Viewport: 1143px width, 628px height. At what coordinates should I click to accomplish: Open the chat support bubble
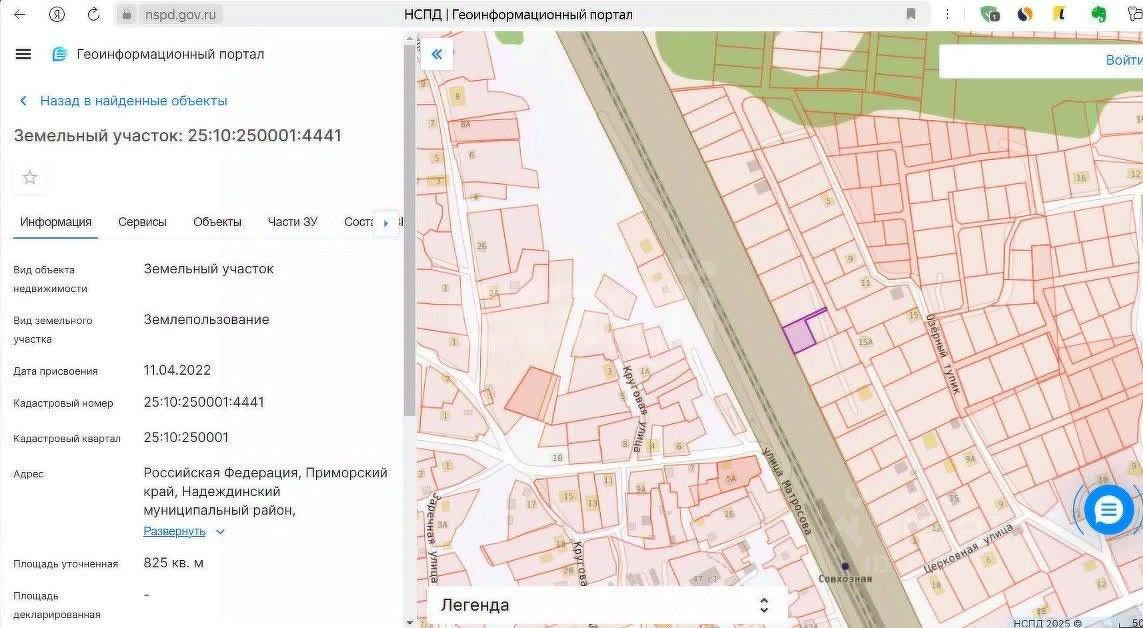pos(1108,511)
